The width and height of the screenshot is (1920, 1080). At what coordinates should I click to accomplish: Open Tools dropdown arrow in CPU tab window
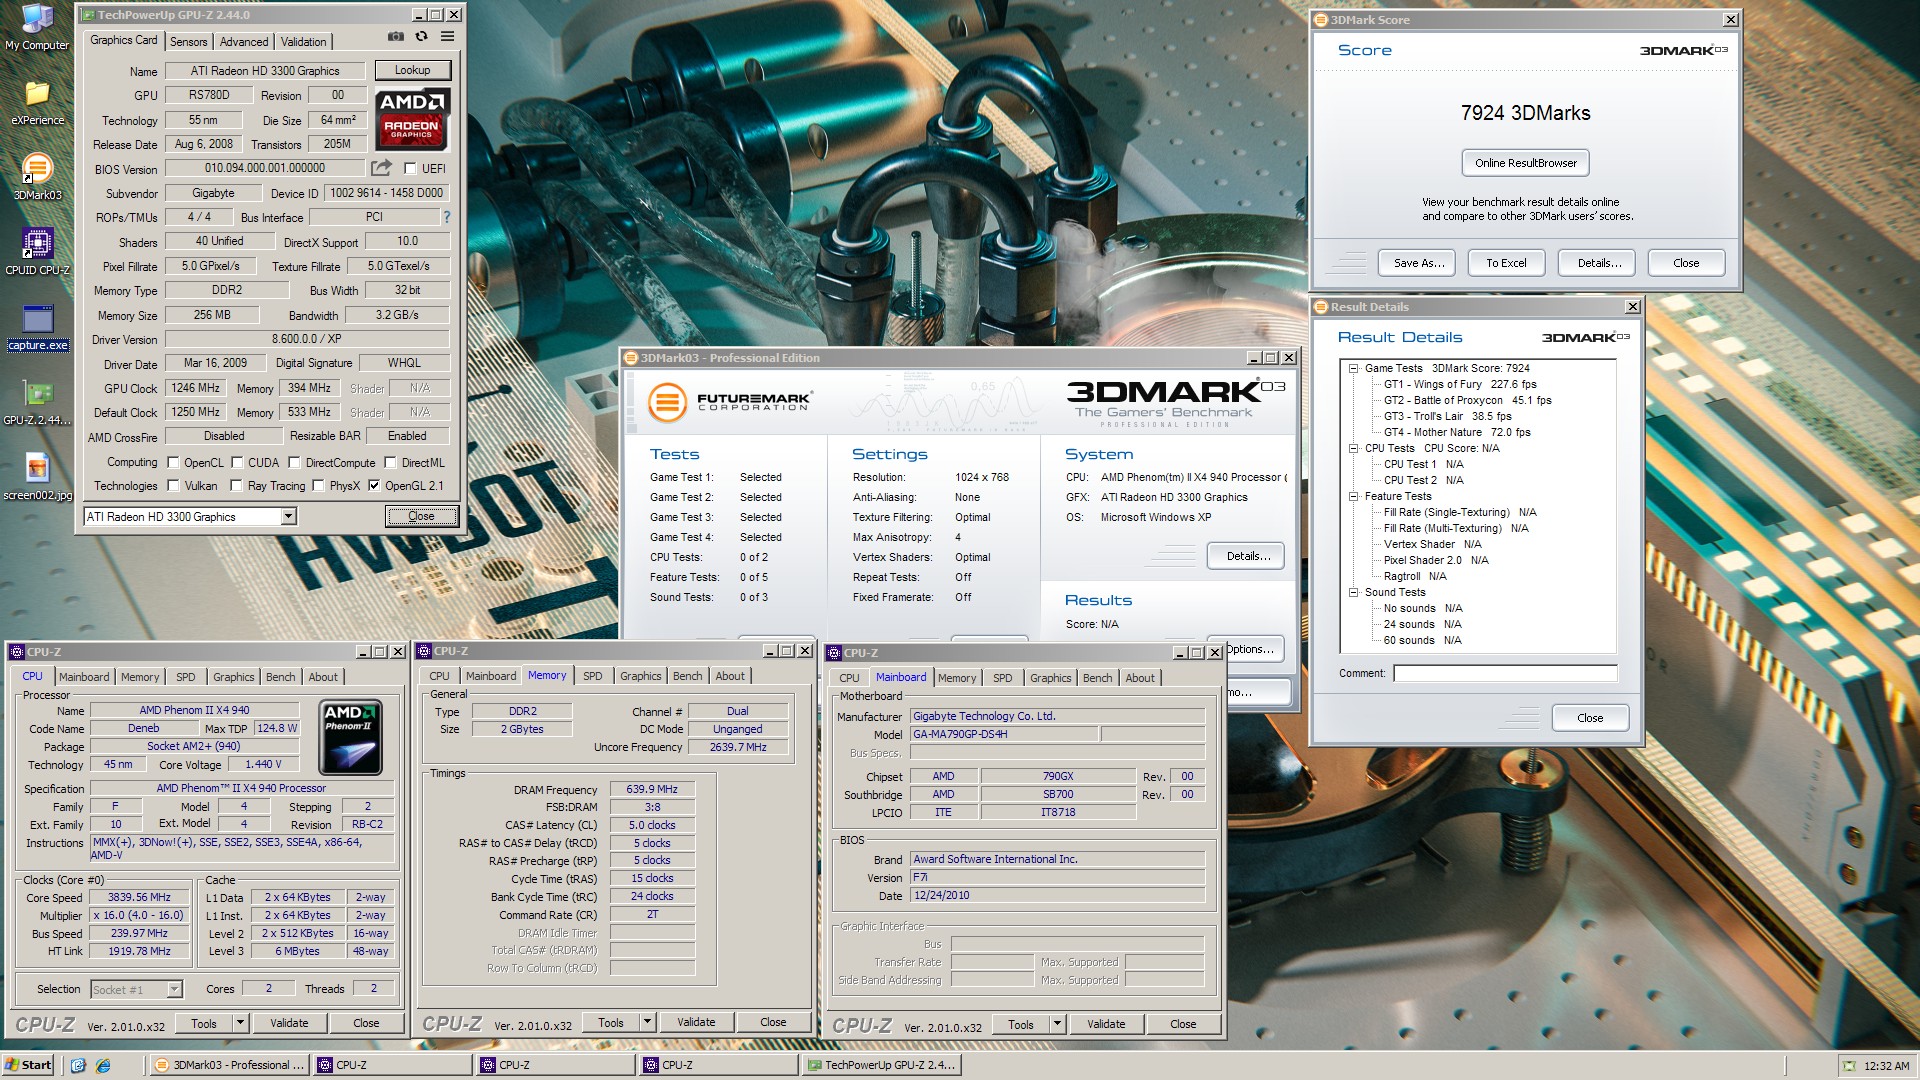(x=240, y=1023)
